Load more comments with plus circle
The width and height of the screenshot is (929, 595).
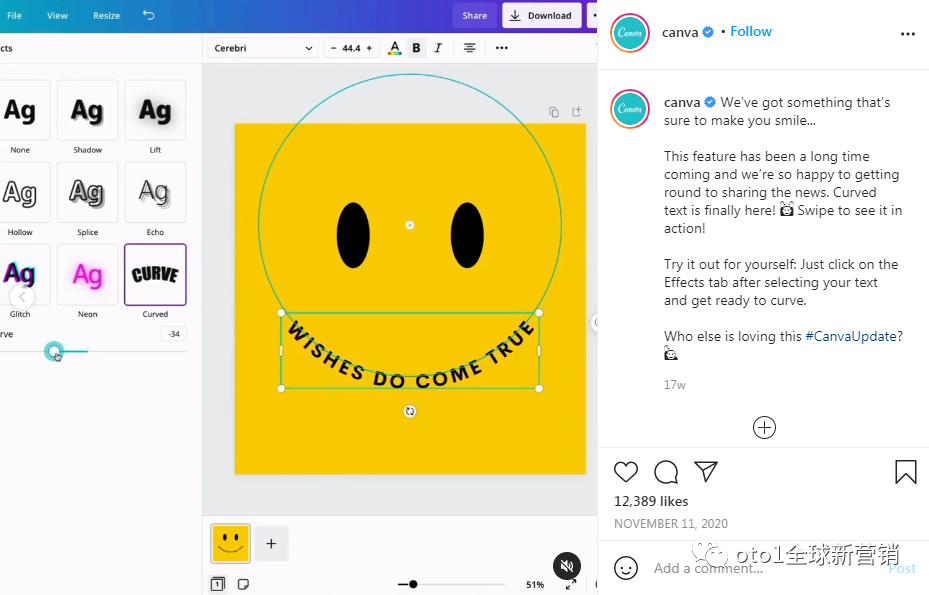764,427
